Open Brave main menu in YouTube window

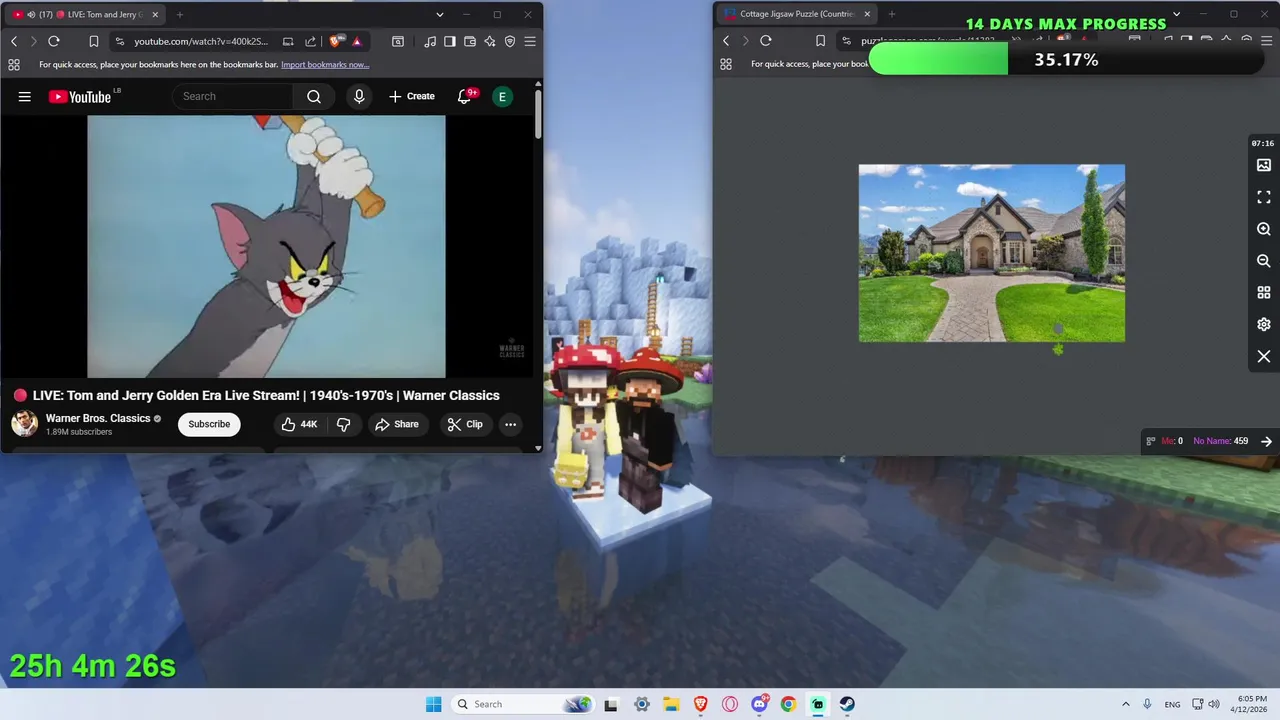(x=530, y=41)
